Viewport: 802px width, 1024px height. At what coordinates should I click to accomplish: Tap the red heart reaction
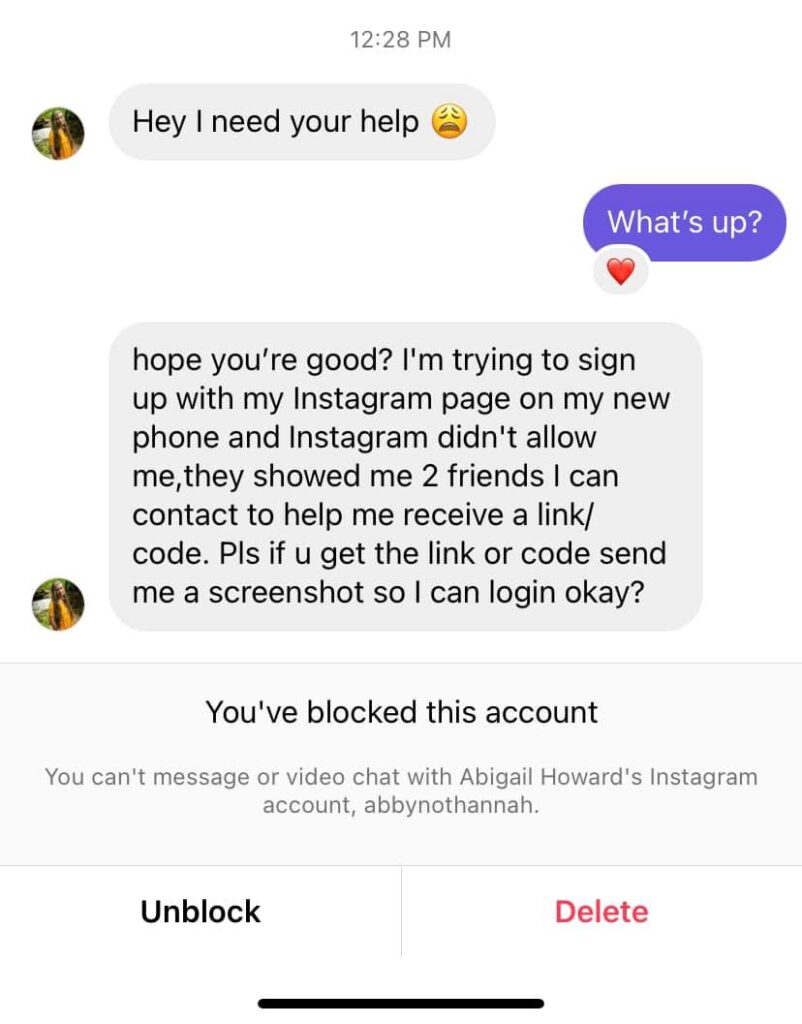click(x=620, y=271)
